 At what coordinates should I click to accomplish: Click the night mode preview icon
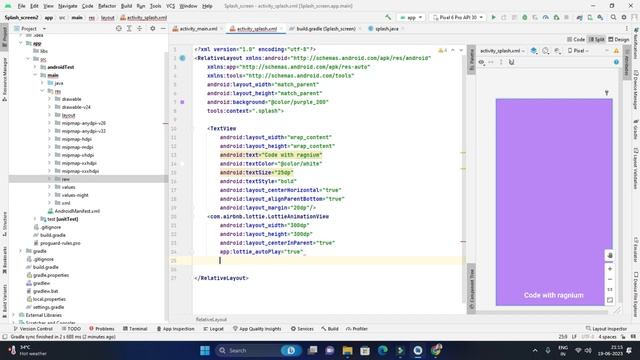pos(557,51)
